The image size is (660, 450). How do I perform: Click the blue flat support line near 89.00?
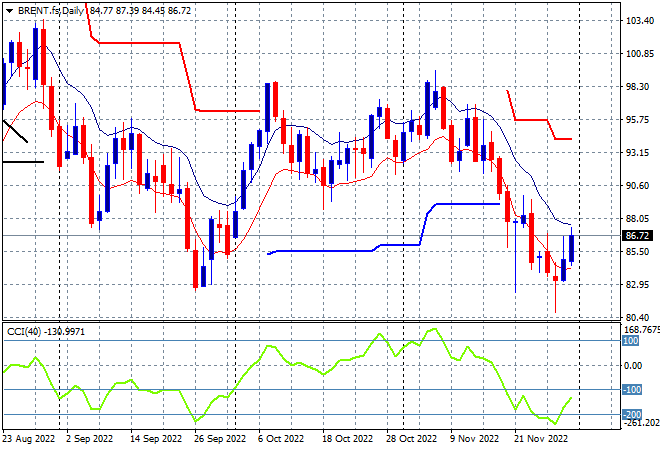[x=467, y=204]
